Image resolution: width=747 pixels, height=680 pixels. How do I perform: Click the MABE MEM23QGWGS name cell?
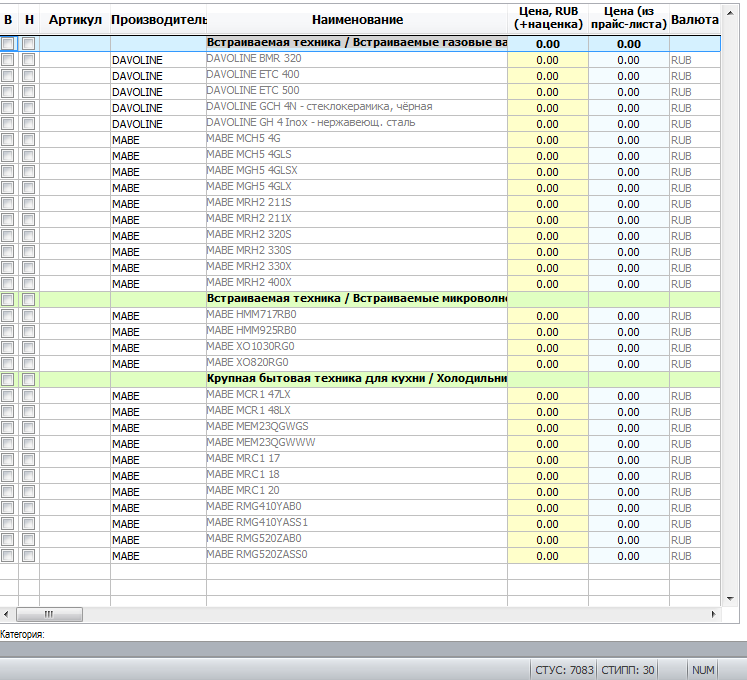(357, 427)
